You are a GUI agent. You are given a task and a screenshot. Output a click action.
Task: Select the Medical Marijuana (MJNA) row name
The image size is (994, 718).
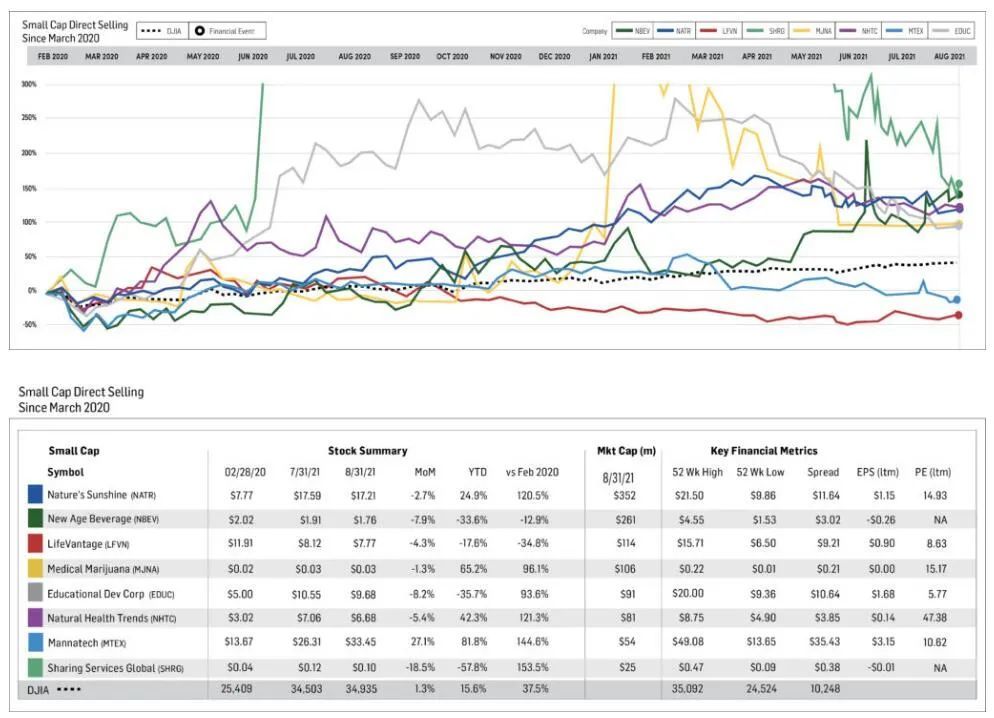click(x=103, y=568)
